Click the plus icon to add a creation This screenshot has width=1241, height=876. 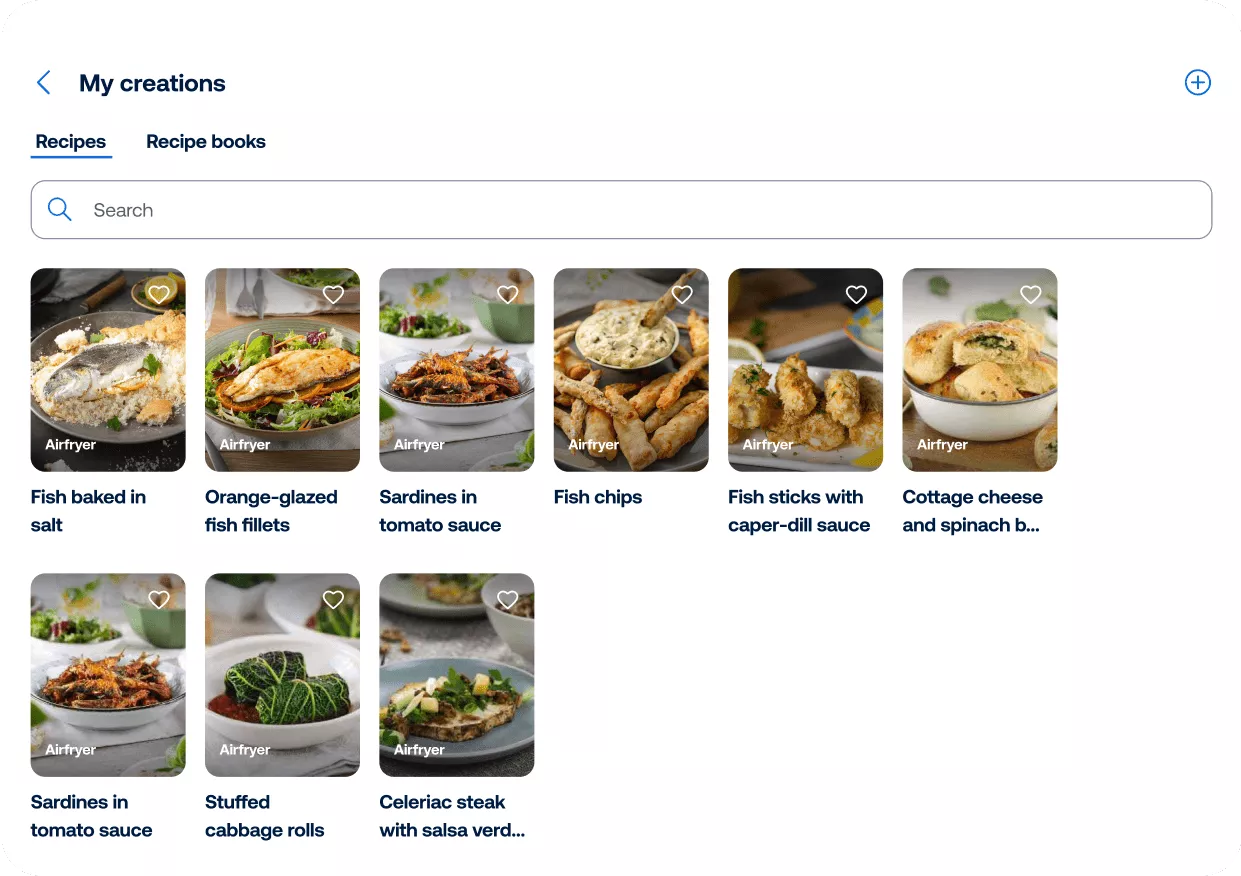(x=1197, y=83)
